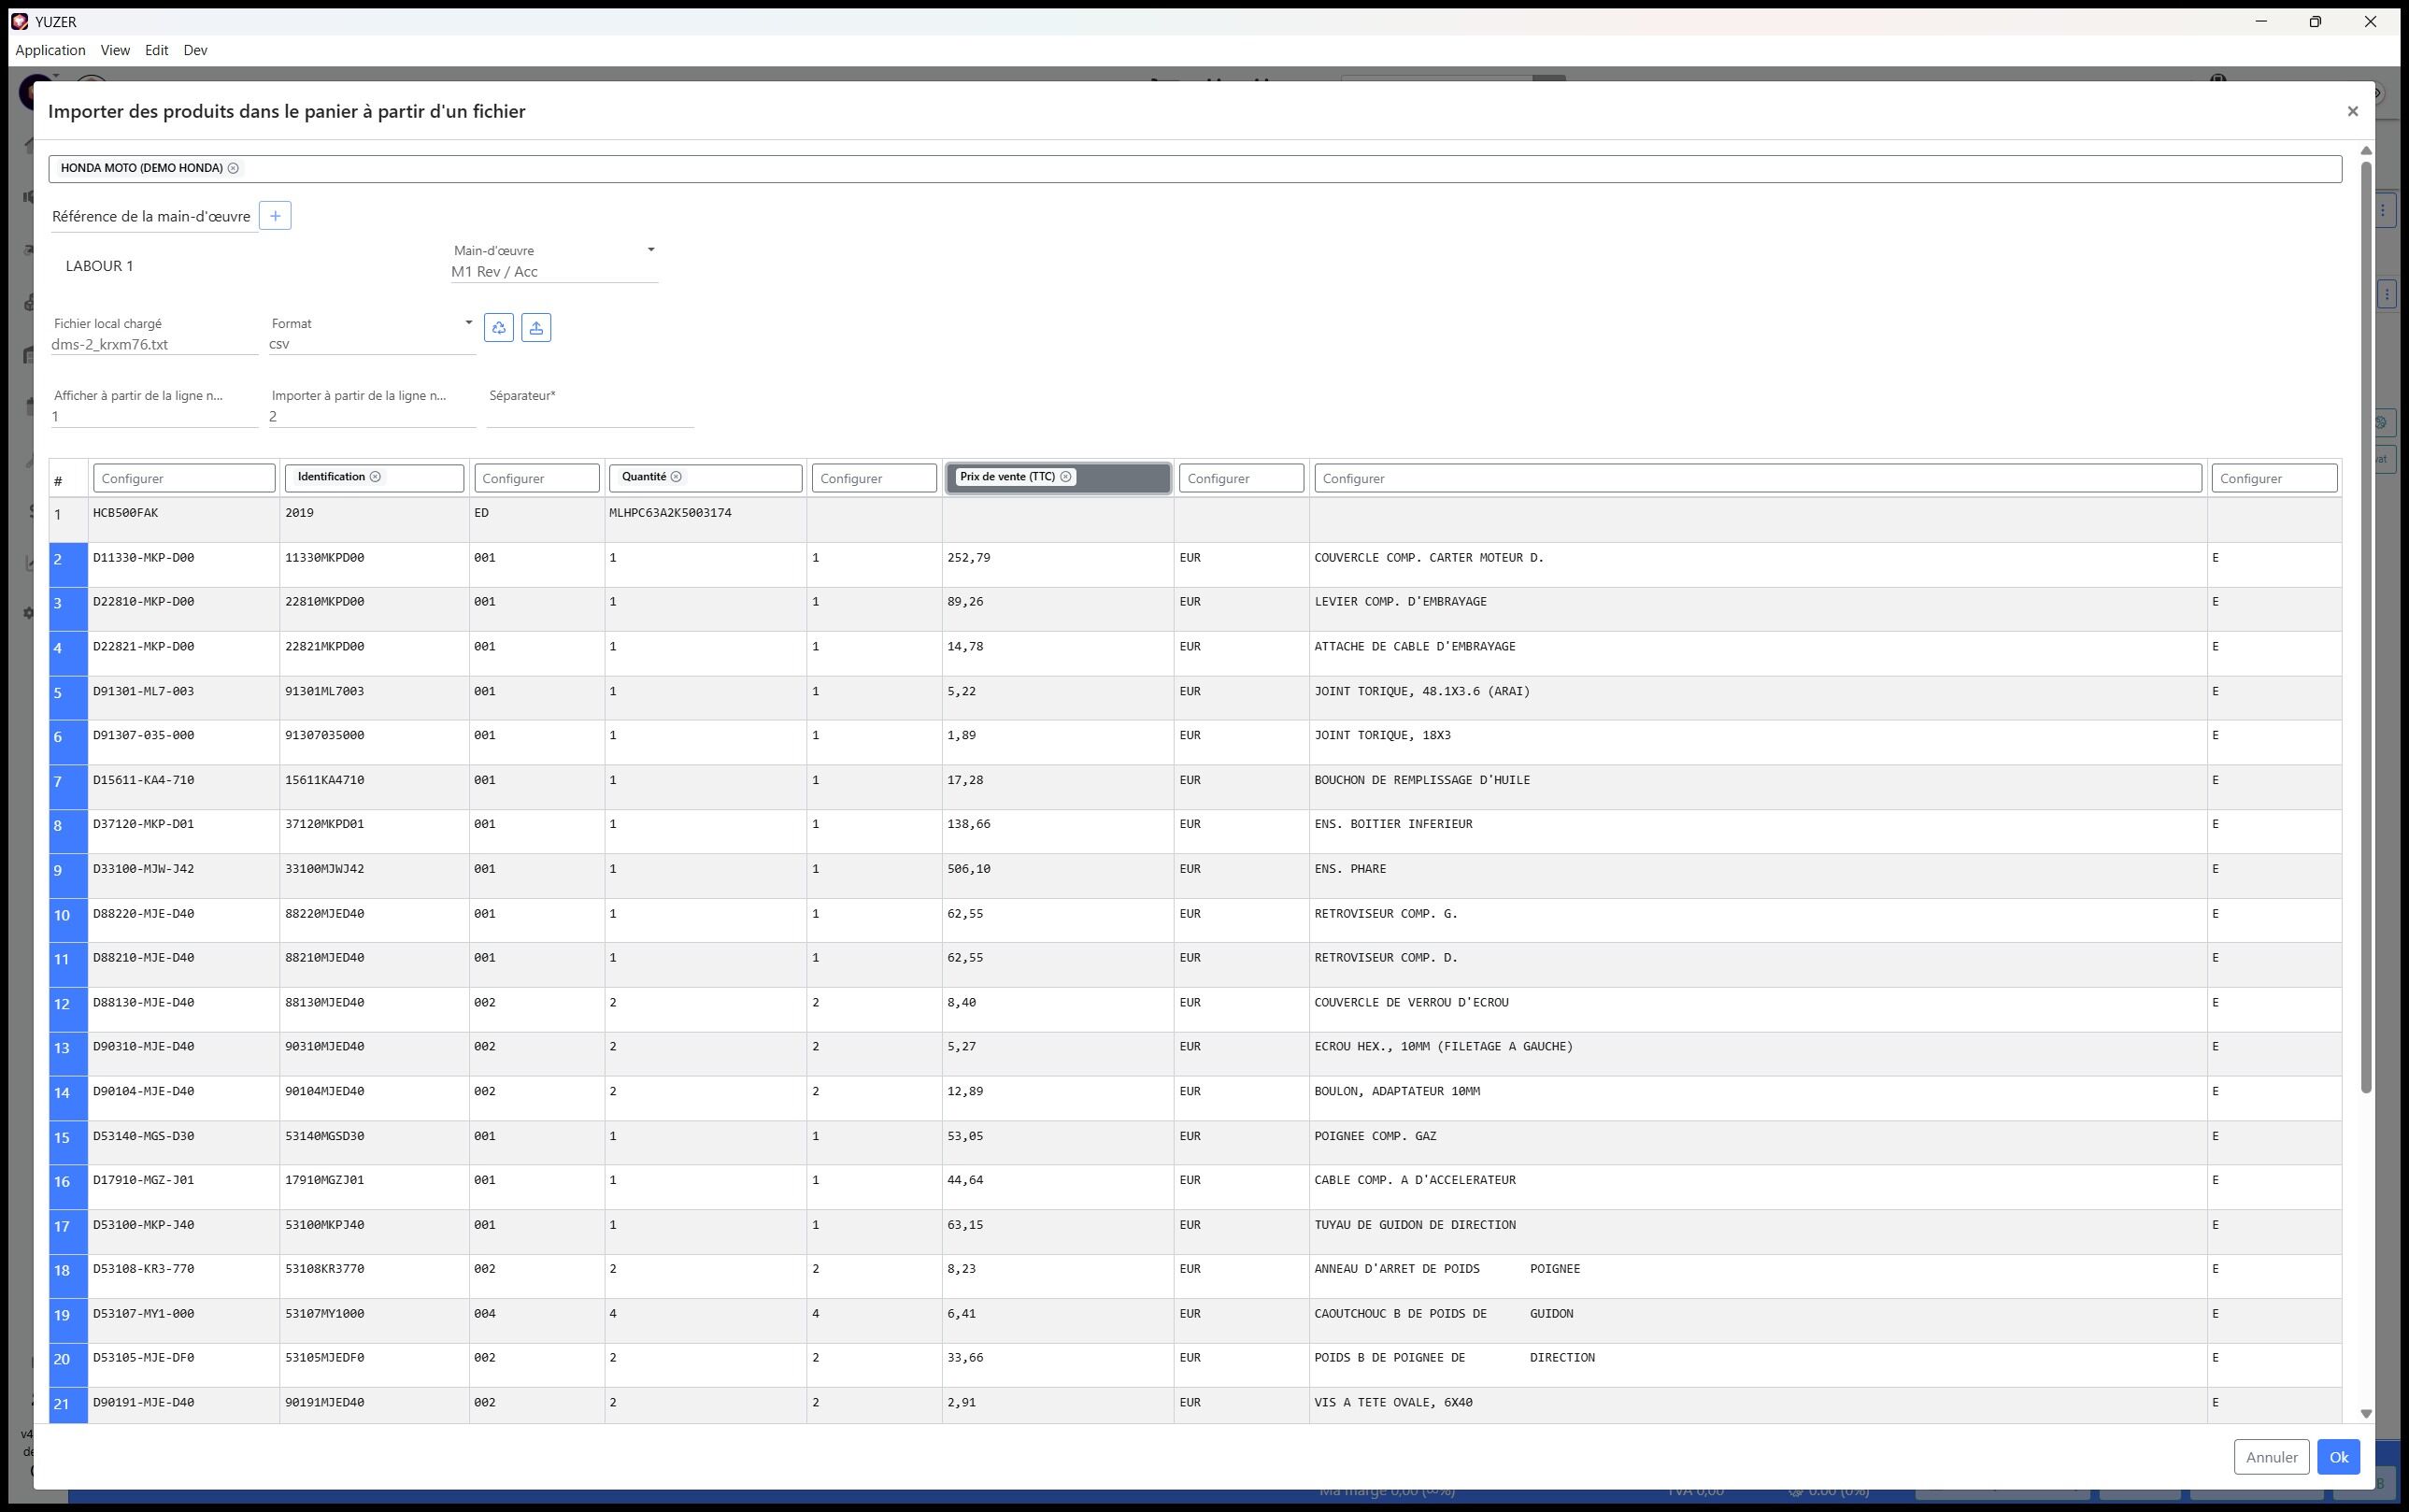Remove the Identification column tag

[x=375, y=477]
